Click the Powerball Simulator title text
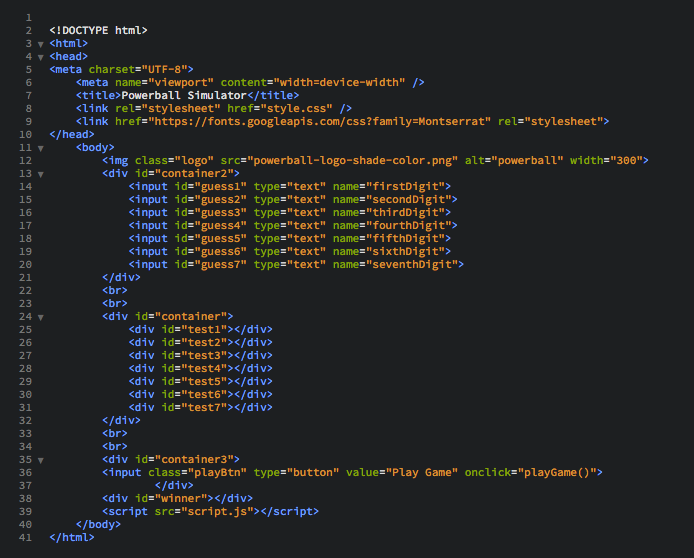The height and width of the screenshot is (558, 694). [x=184, y=96]
